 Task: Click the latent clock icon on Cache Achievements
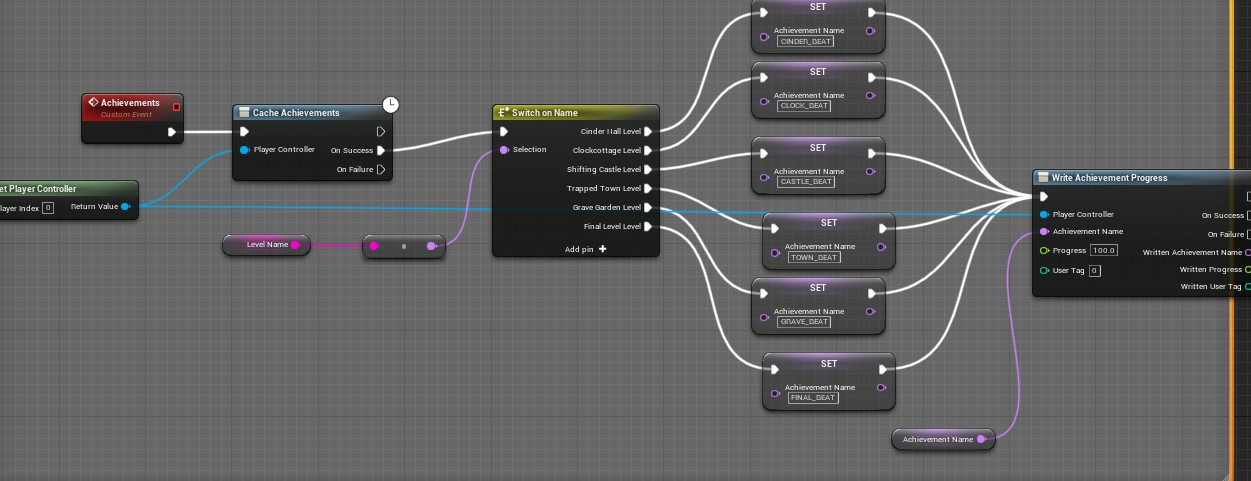[x=391, y=105]
